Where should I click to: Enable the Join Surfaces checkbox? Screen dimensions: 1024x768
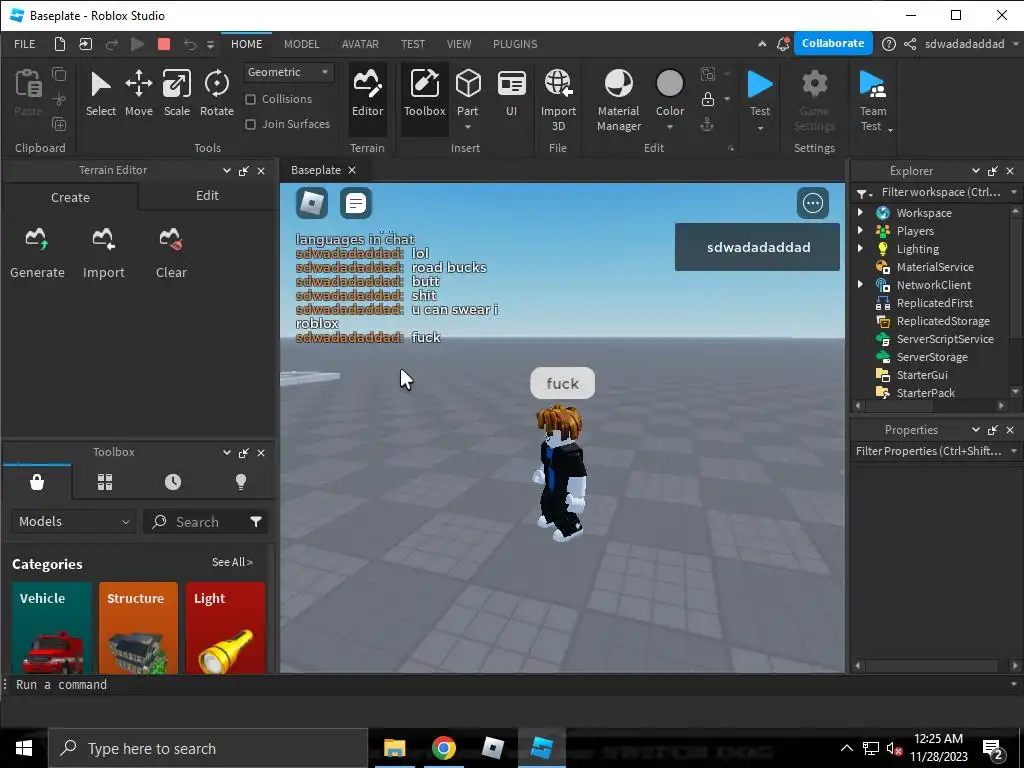coord(250,124)
